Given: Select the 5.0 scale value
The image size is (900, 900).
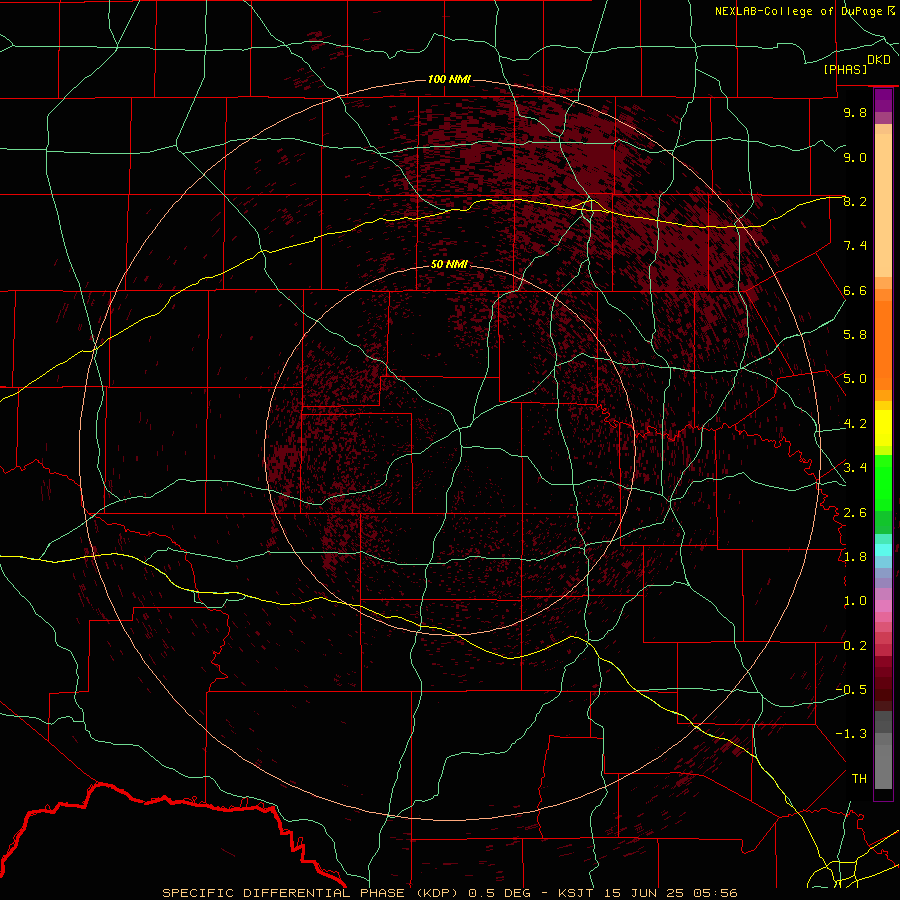Looking at the screenshot, I should [855, 379].
